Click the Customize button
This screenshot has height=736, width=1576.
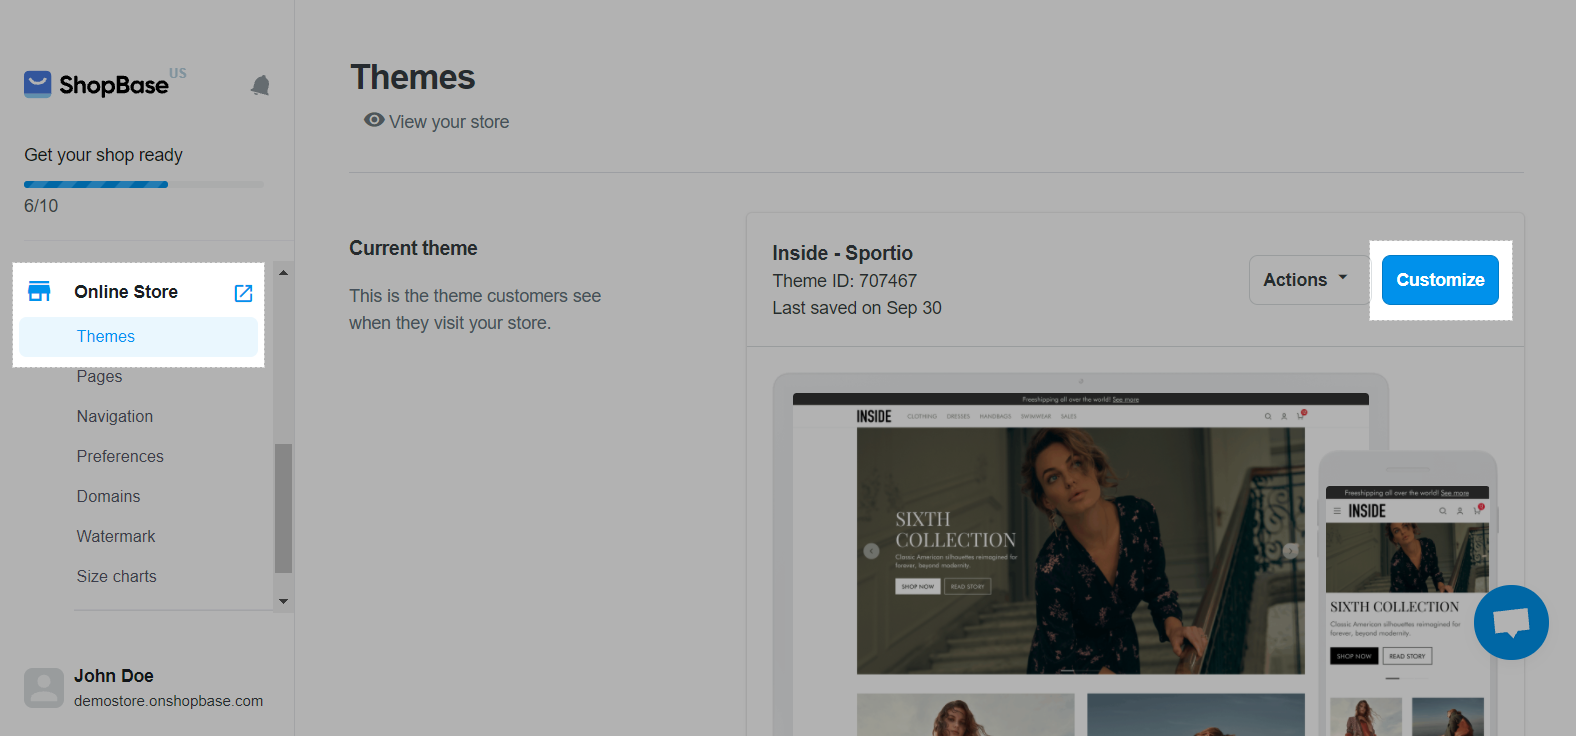[1440, 280]
